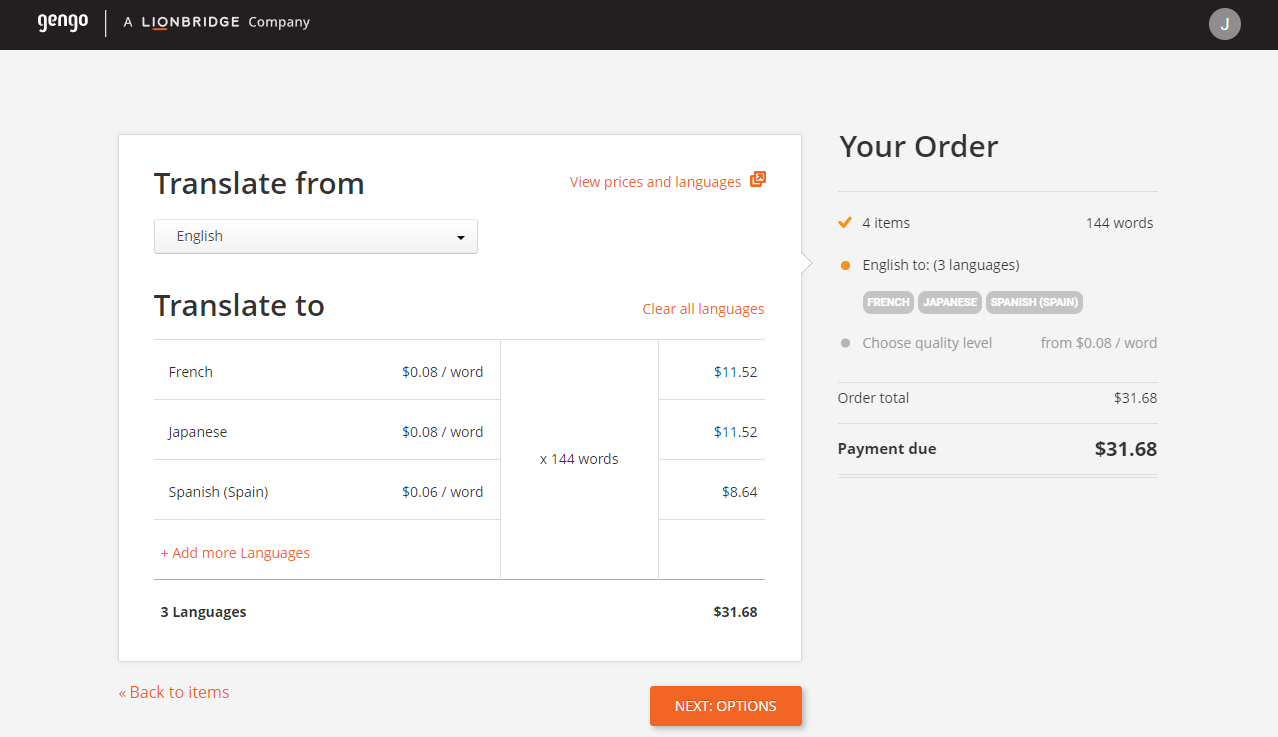Expand the Choose quality level step
This screenshot has height=737, width=1278.
(927, 342)
